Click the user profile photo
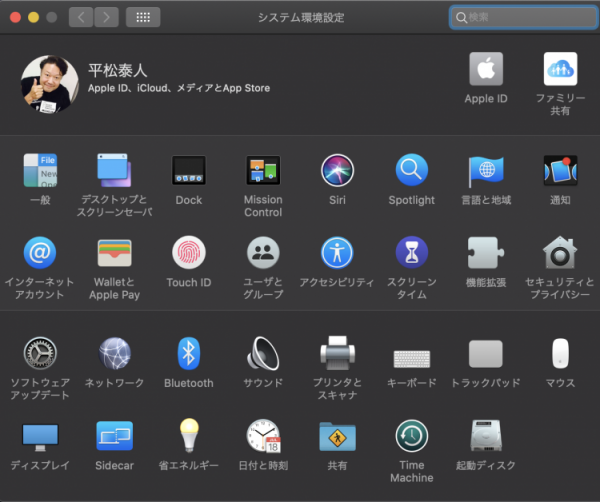This screenshot has width=600, height=502. 49,84
